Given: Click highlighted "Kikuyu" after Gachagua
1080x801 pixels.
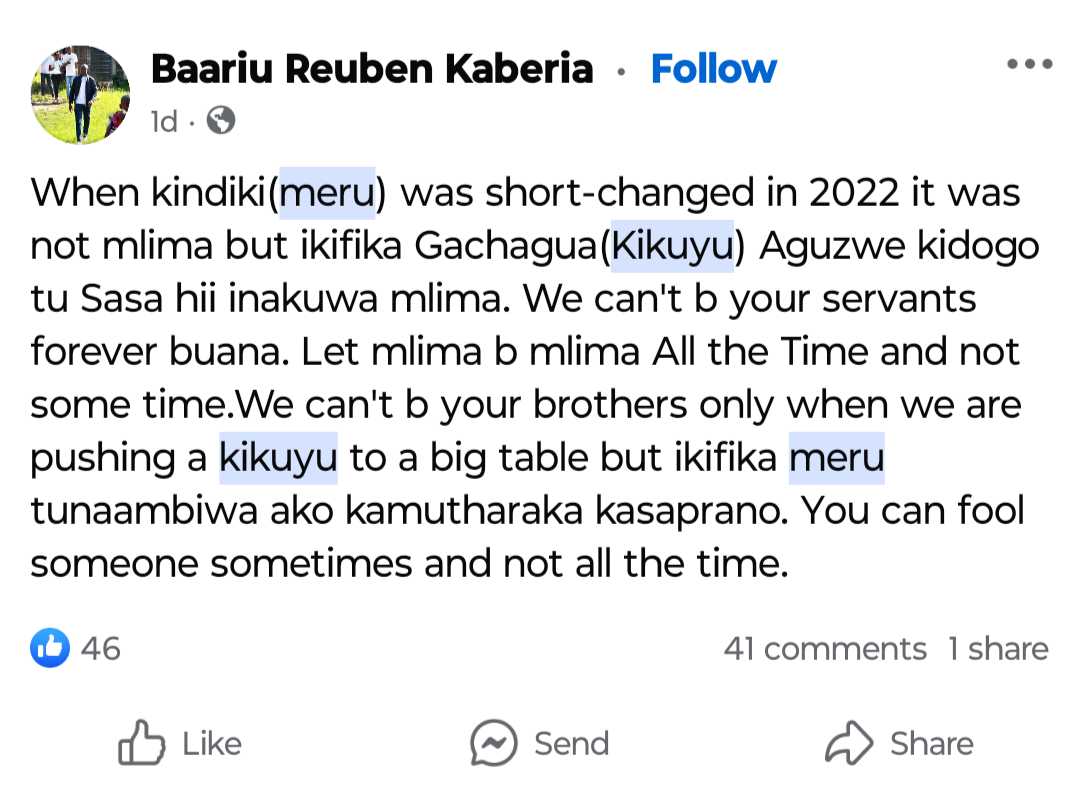Looking at the screenshot, I should [672, 245].
